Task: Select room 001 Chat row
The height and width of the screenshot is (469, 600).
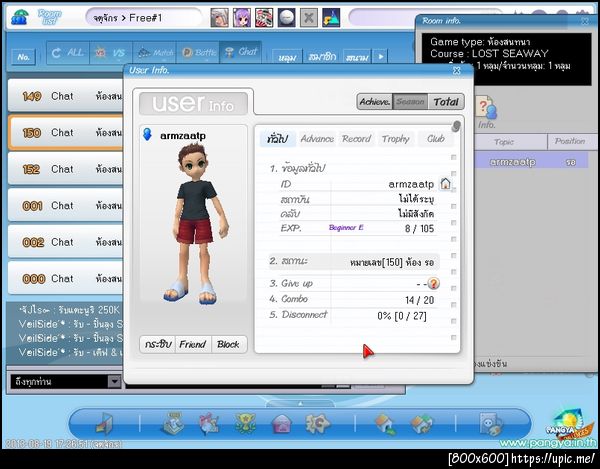Action: [66, 205]
